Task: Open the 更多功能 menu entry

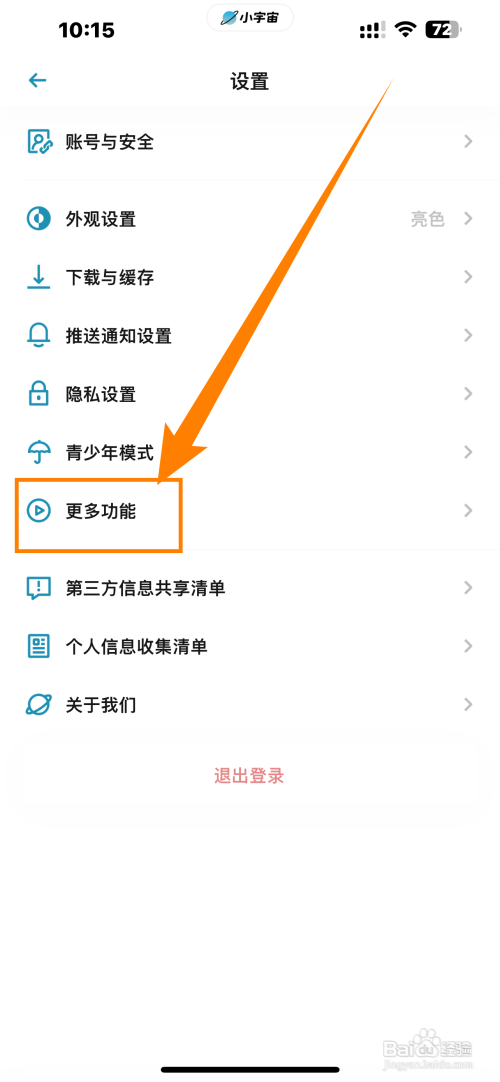Action: (250, 511)
